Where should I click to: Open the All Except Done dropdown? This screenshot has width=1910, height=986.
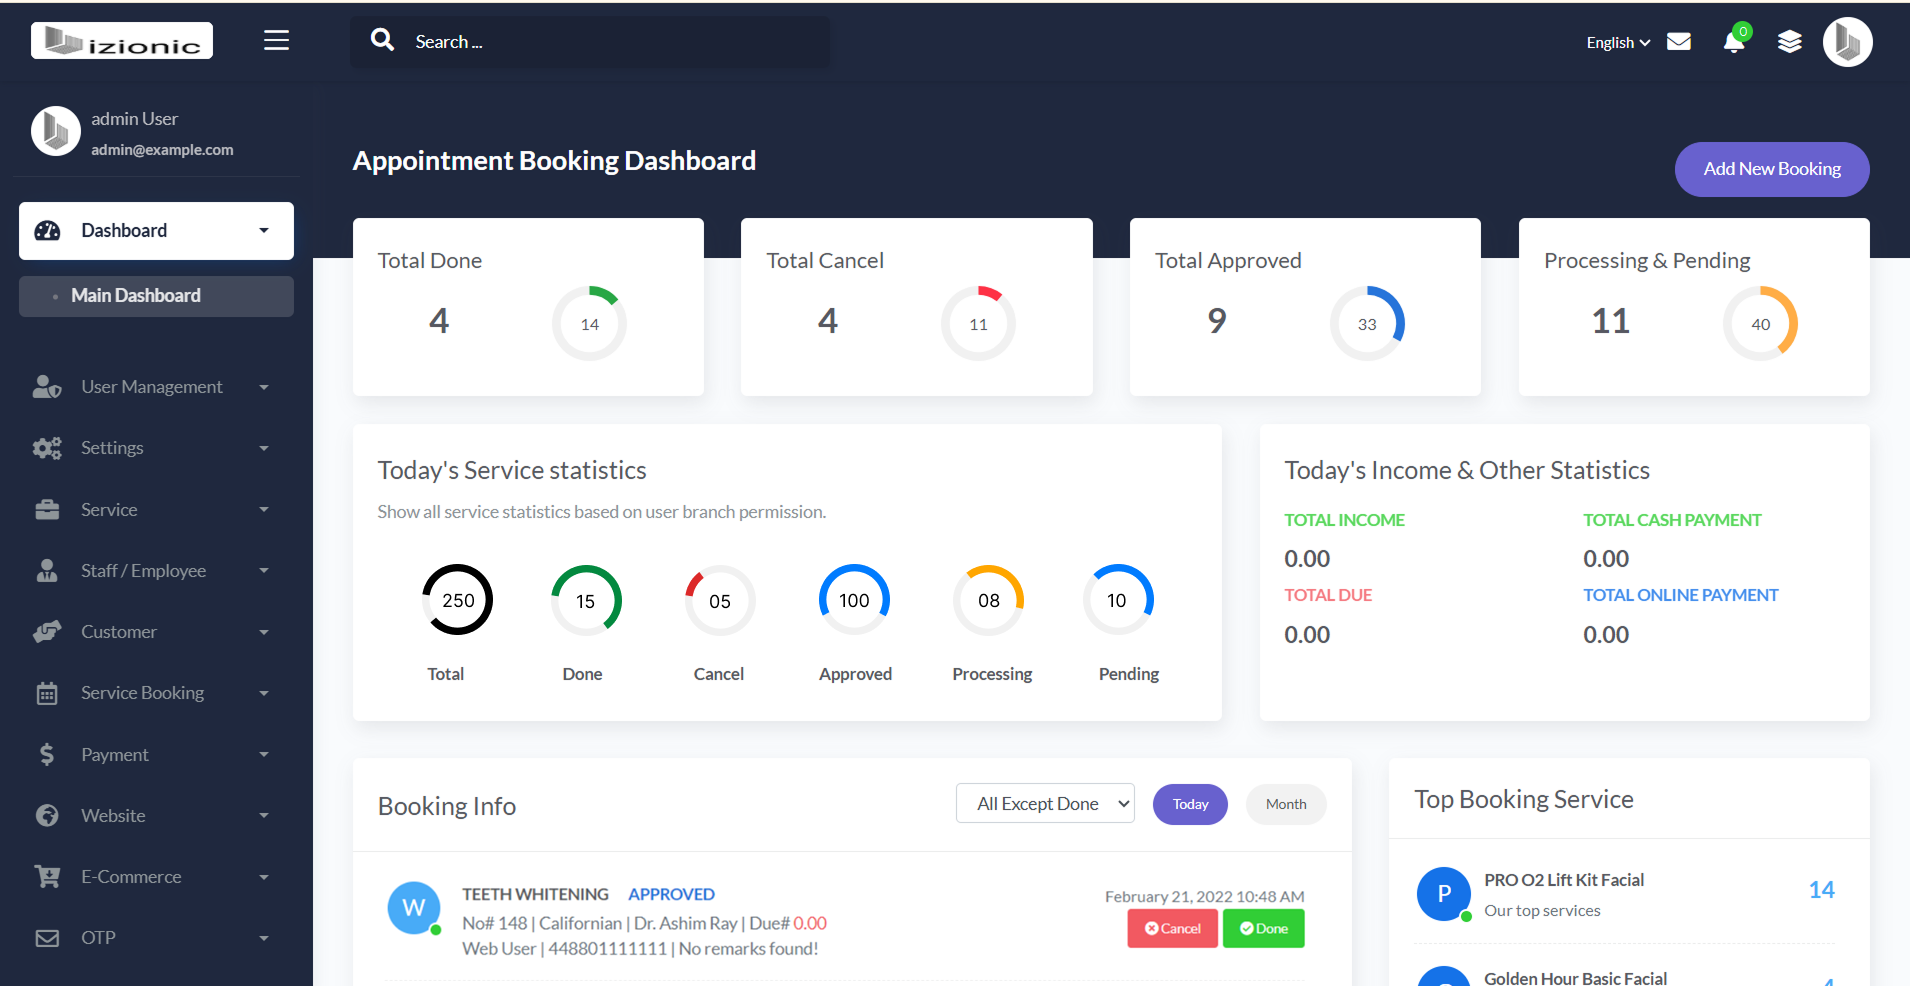pos(1044,803)
